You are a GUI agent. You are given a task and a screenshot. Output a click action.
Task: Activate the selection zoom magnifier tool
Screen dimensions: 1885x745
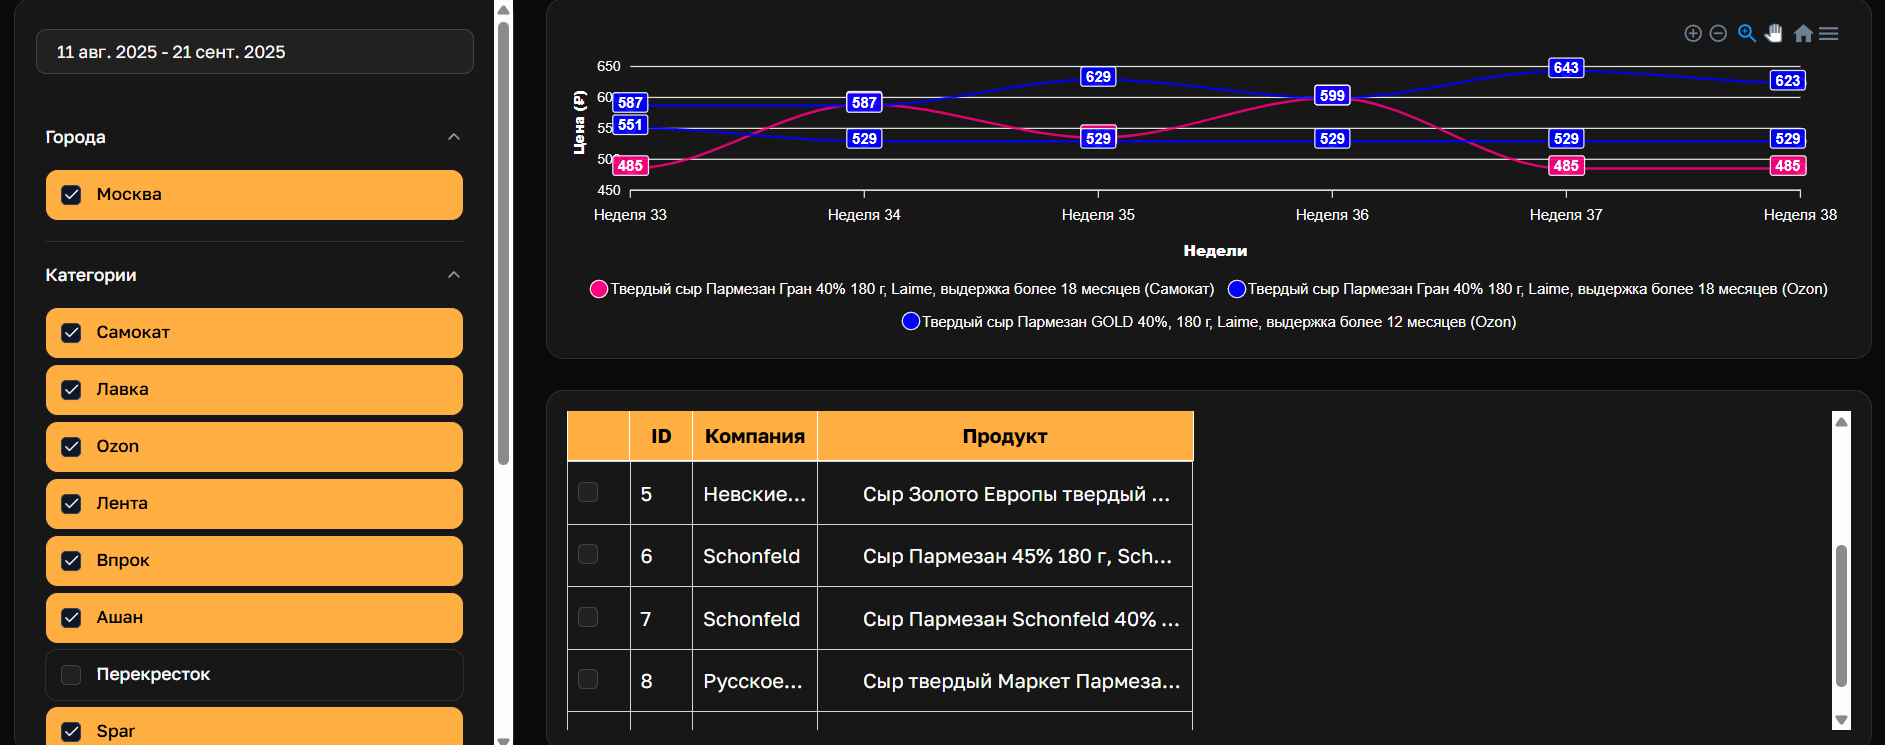1747,33
